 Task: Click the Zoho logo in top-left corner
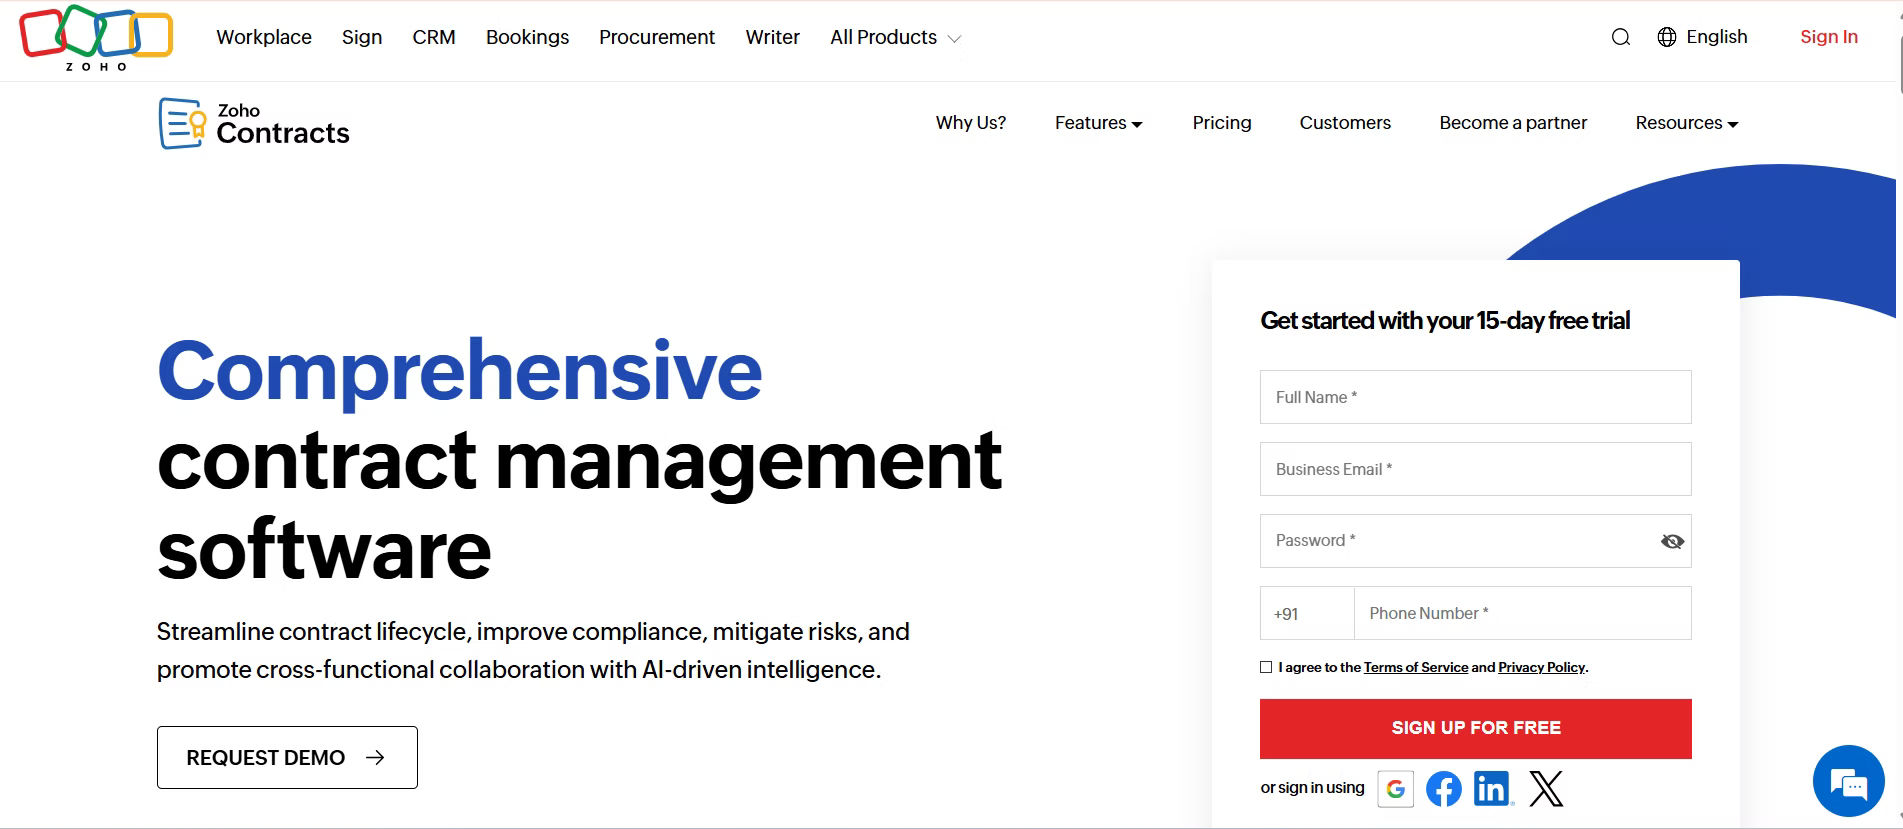coord(96,38)
